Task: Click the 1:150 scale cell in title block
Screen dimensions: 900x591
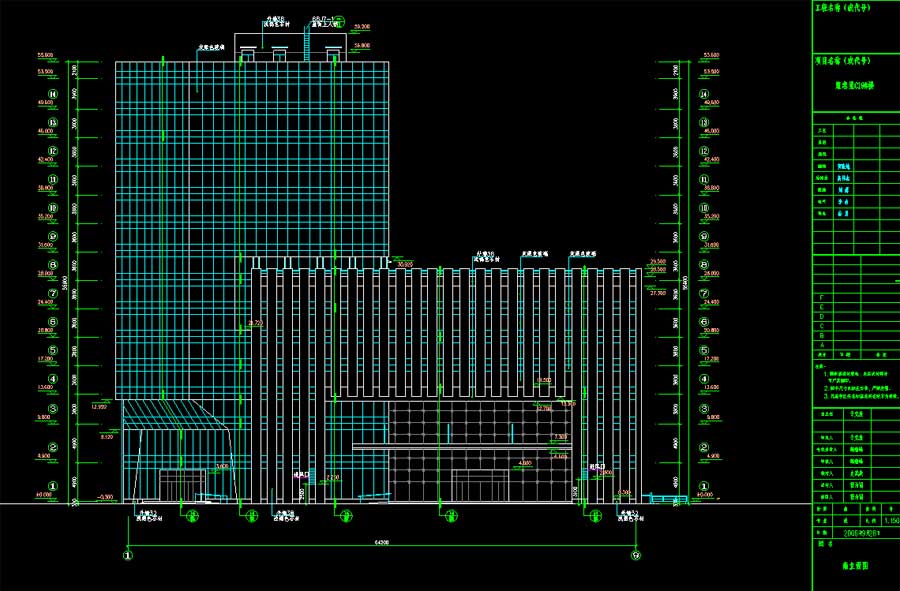Action: tap(892, 521)
